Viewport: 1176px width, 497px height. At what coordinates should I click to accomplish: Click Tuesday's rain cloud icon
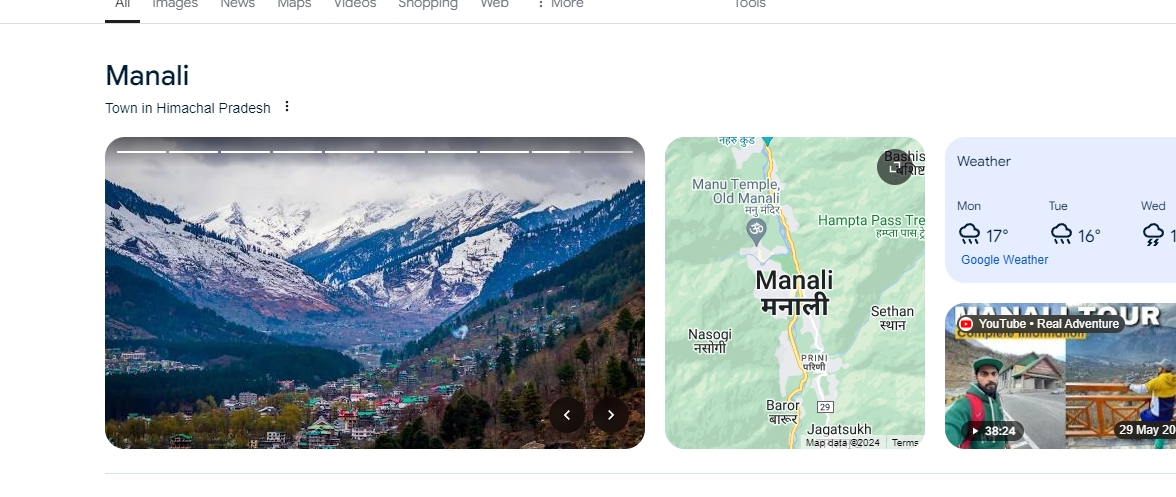coord(1061,235)
